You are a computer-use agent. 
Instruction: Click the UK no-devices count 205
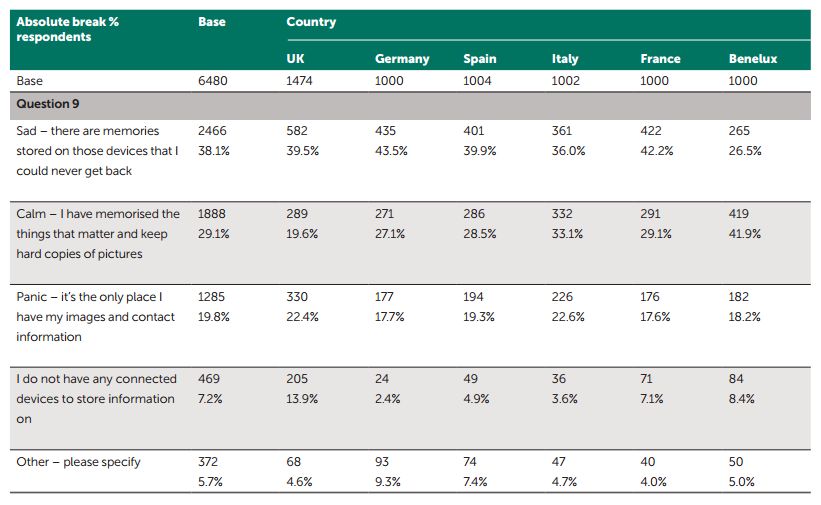click(297, 379)
